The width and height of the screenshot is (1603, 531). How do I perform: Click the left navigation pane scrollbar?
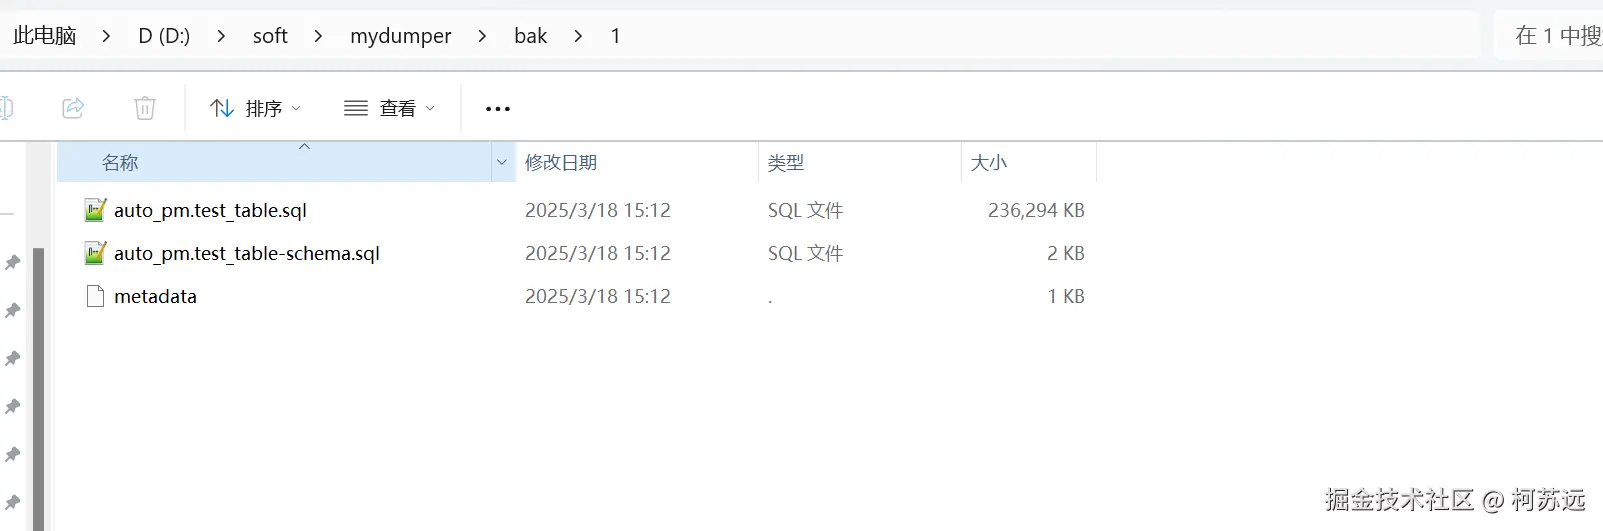[x=38, y=390]
